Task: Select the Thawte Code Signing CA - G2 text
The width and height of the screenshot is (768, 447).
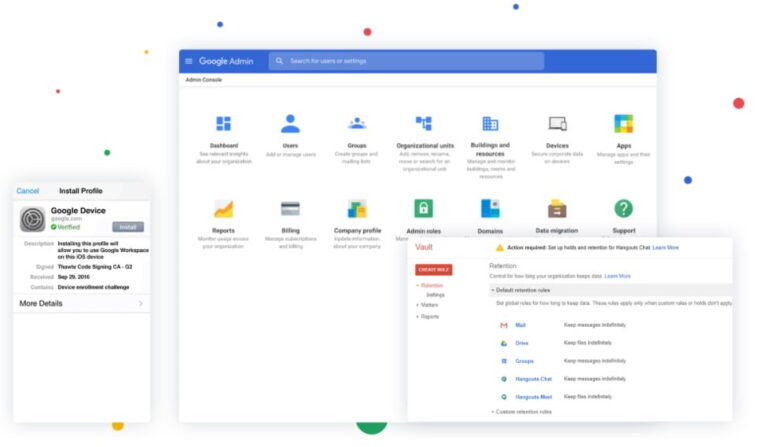Action: pos(95,267)
